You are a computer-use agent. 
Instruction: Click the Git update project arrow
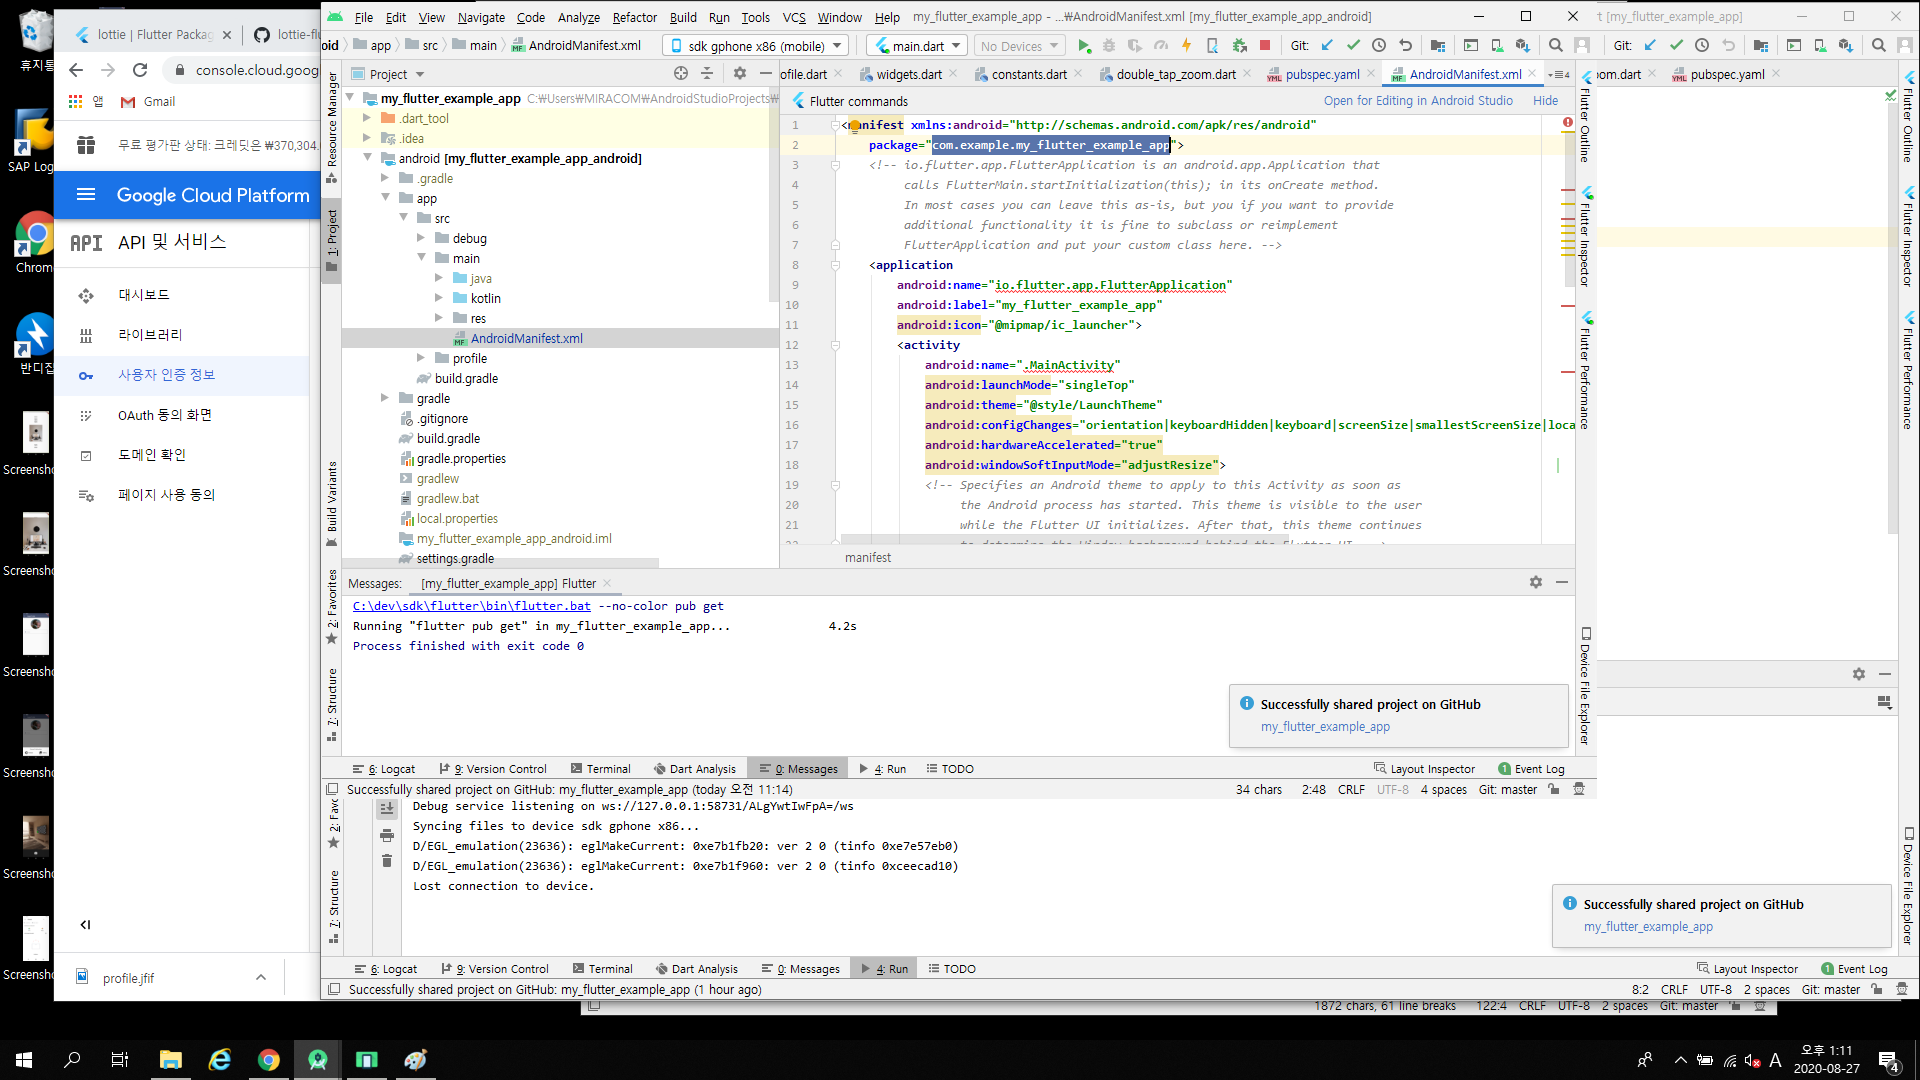(1327, 46)
